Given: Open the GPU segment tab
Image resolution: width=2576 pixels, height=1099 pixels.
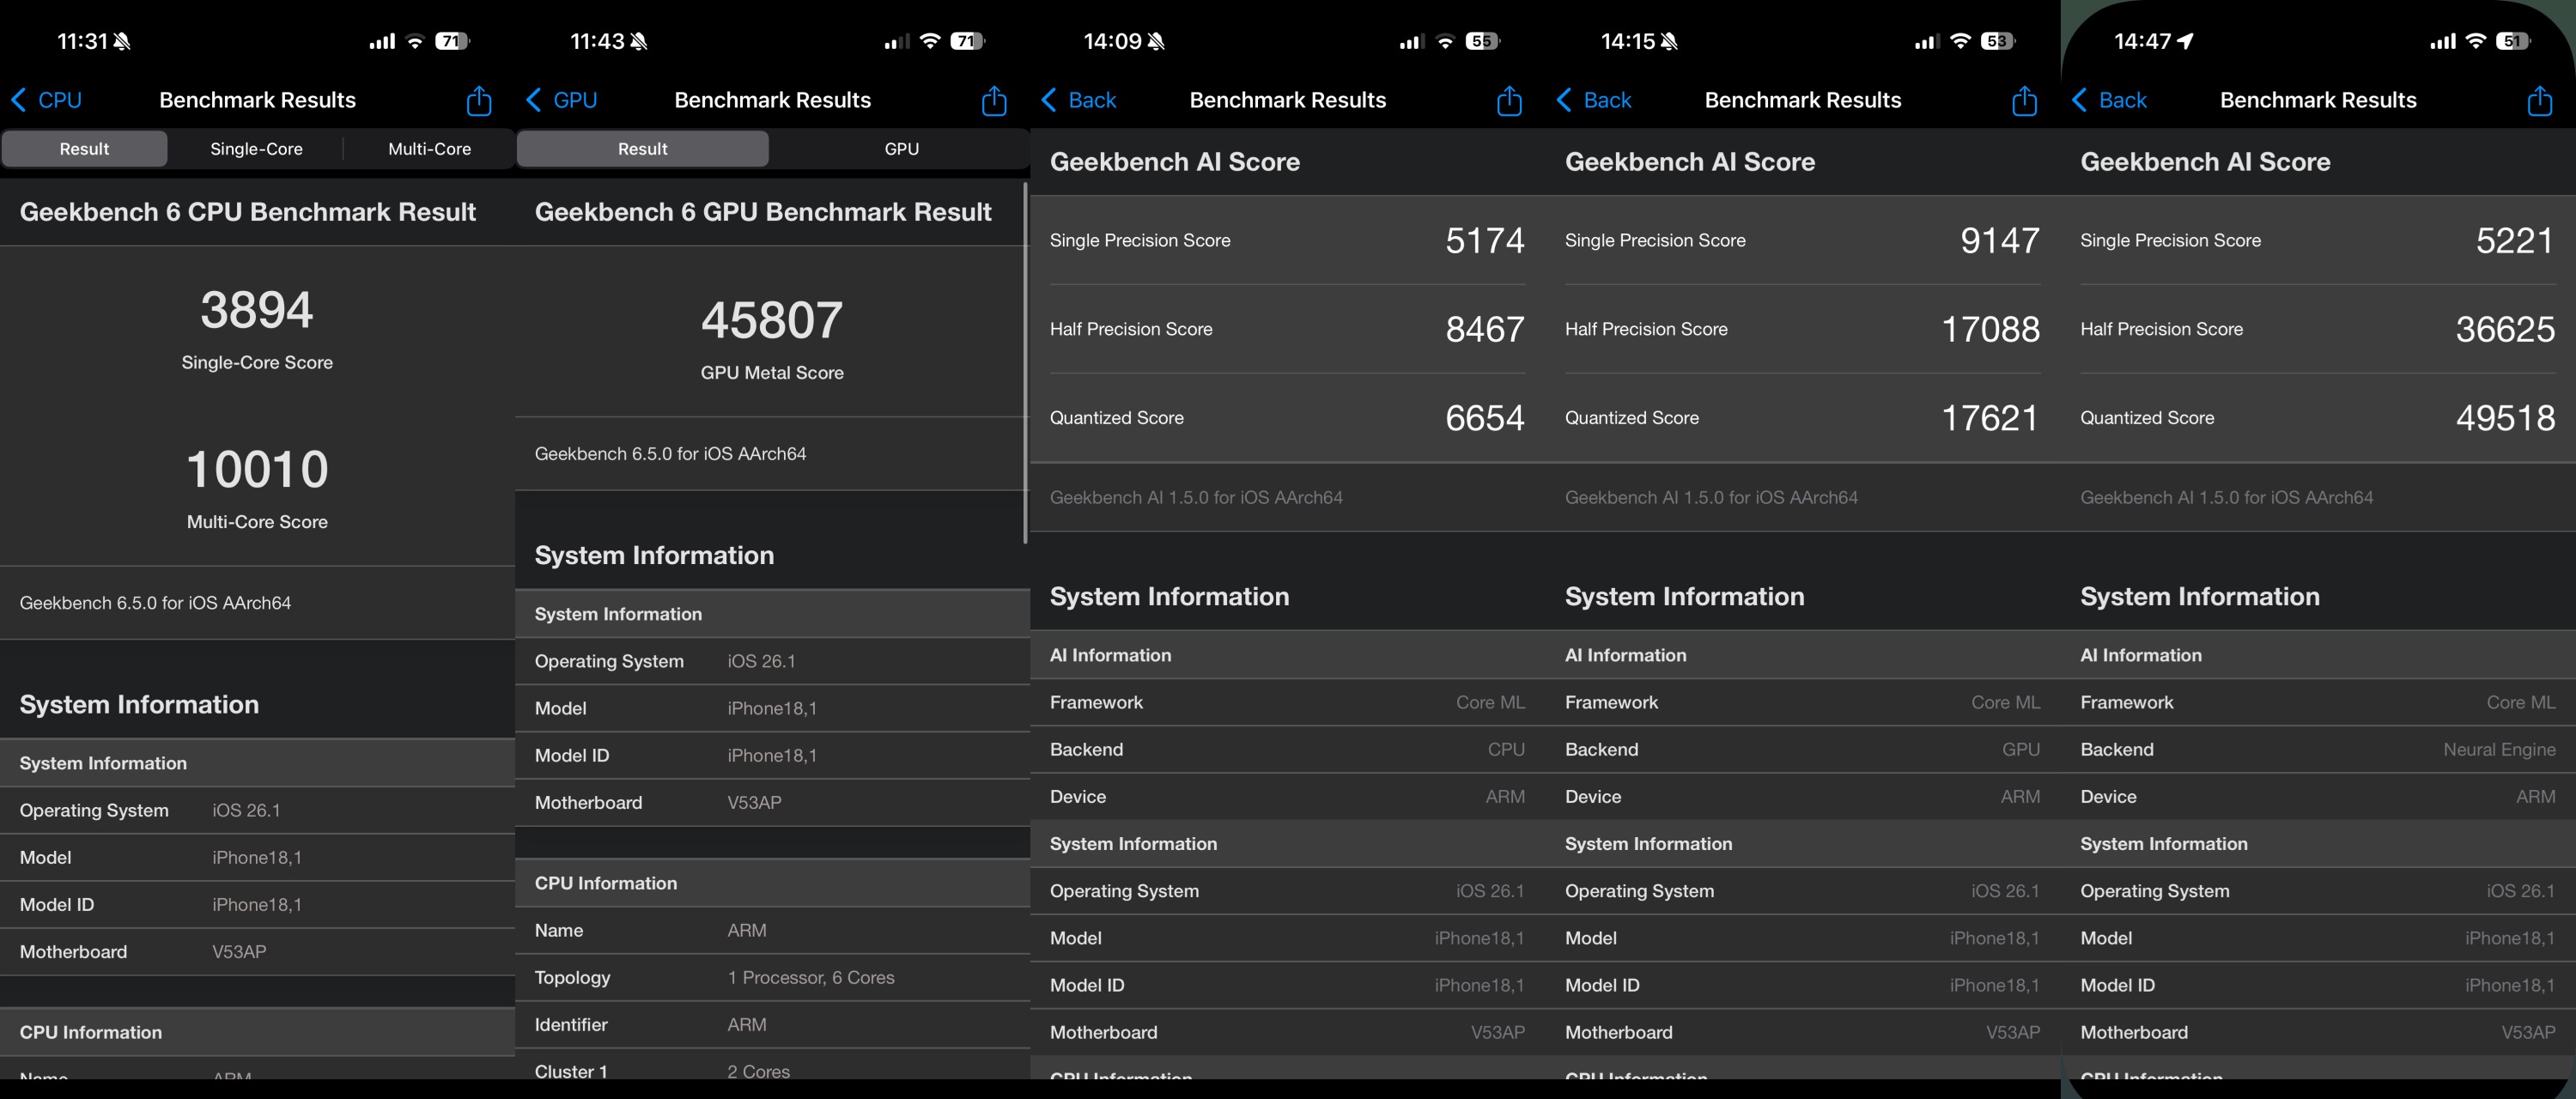Looking at the screenshot, I should [900, 149].
